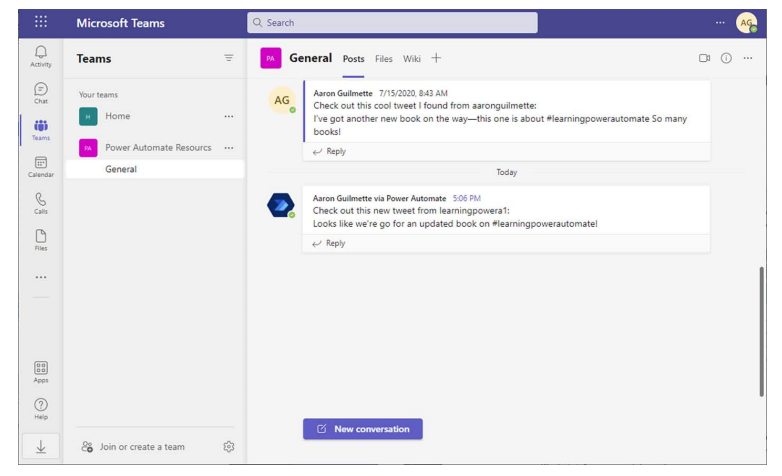The width and height of the screenshot is (782, 476).
Task: Start a video meeting in channel
Action: (704, 58)
